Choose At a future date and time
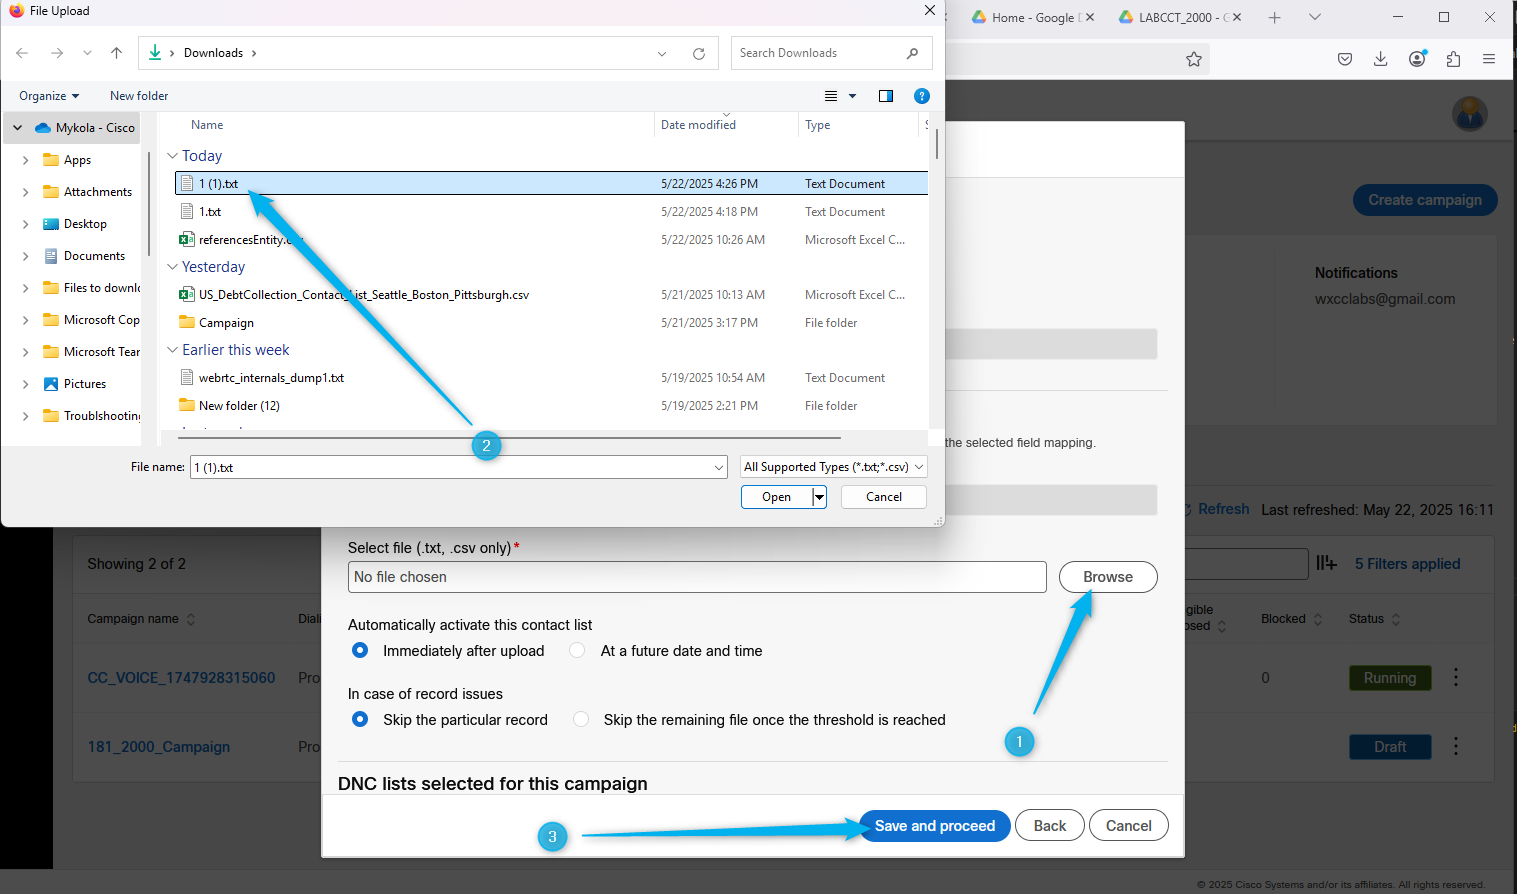Viewport: 1517px width, 894px height. pos(577,651)
